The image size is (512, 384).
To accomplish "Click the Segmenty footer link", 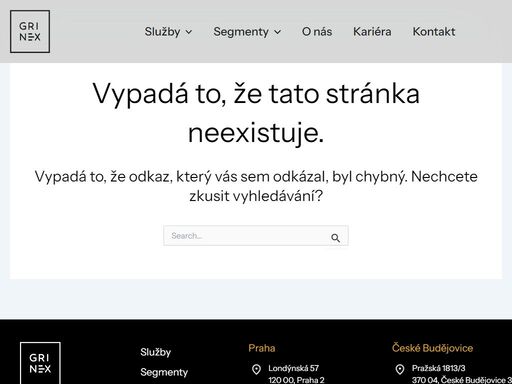I will pyautogui.click(x=164, y=372).
